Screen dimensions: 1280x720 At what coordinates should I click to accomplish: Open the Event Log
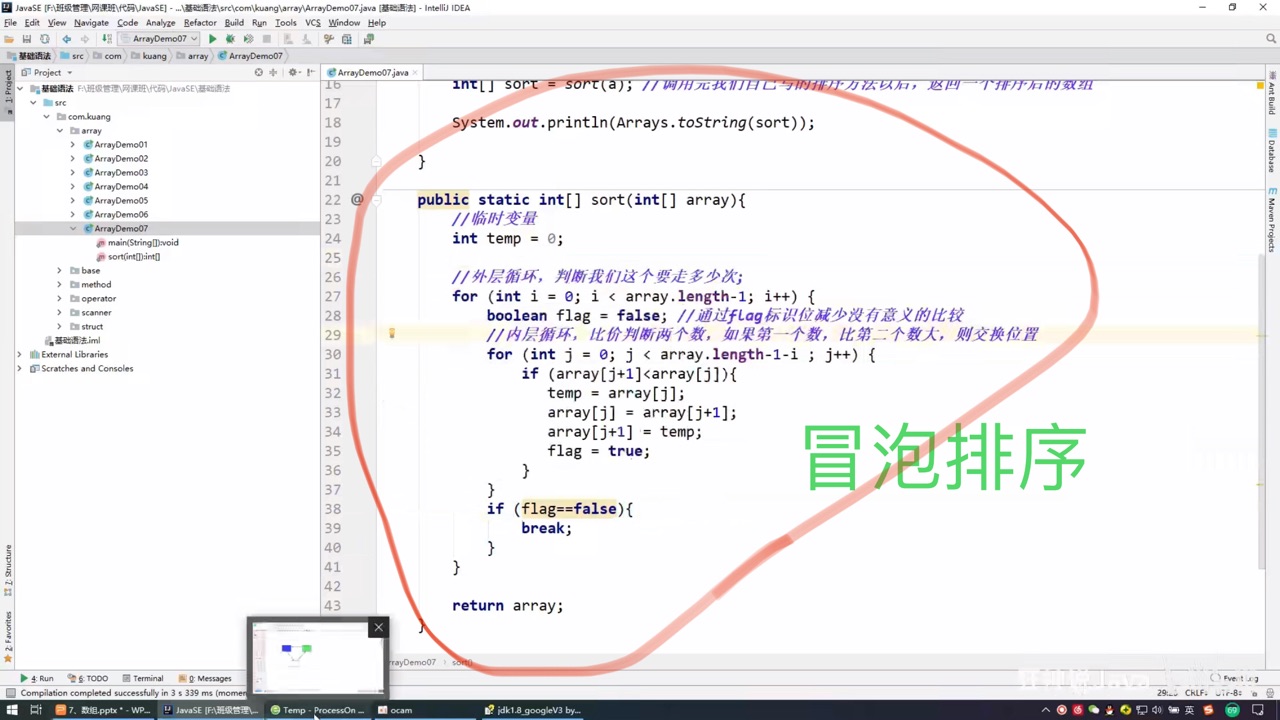point(1236,678)
